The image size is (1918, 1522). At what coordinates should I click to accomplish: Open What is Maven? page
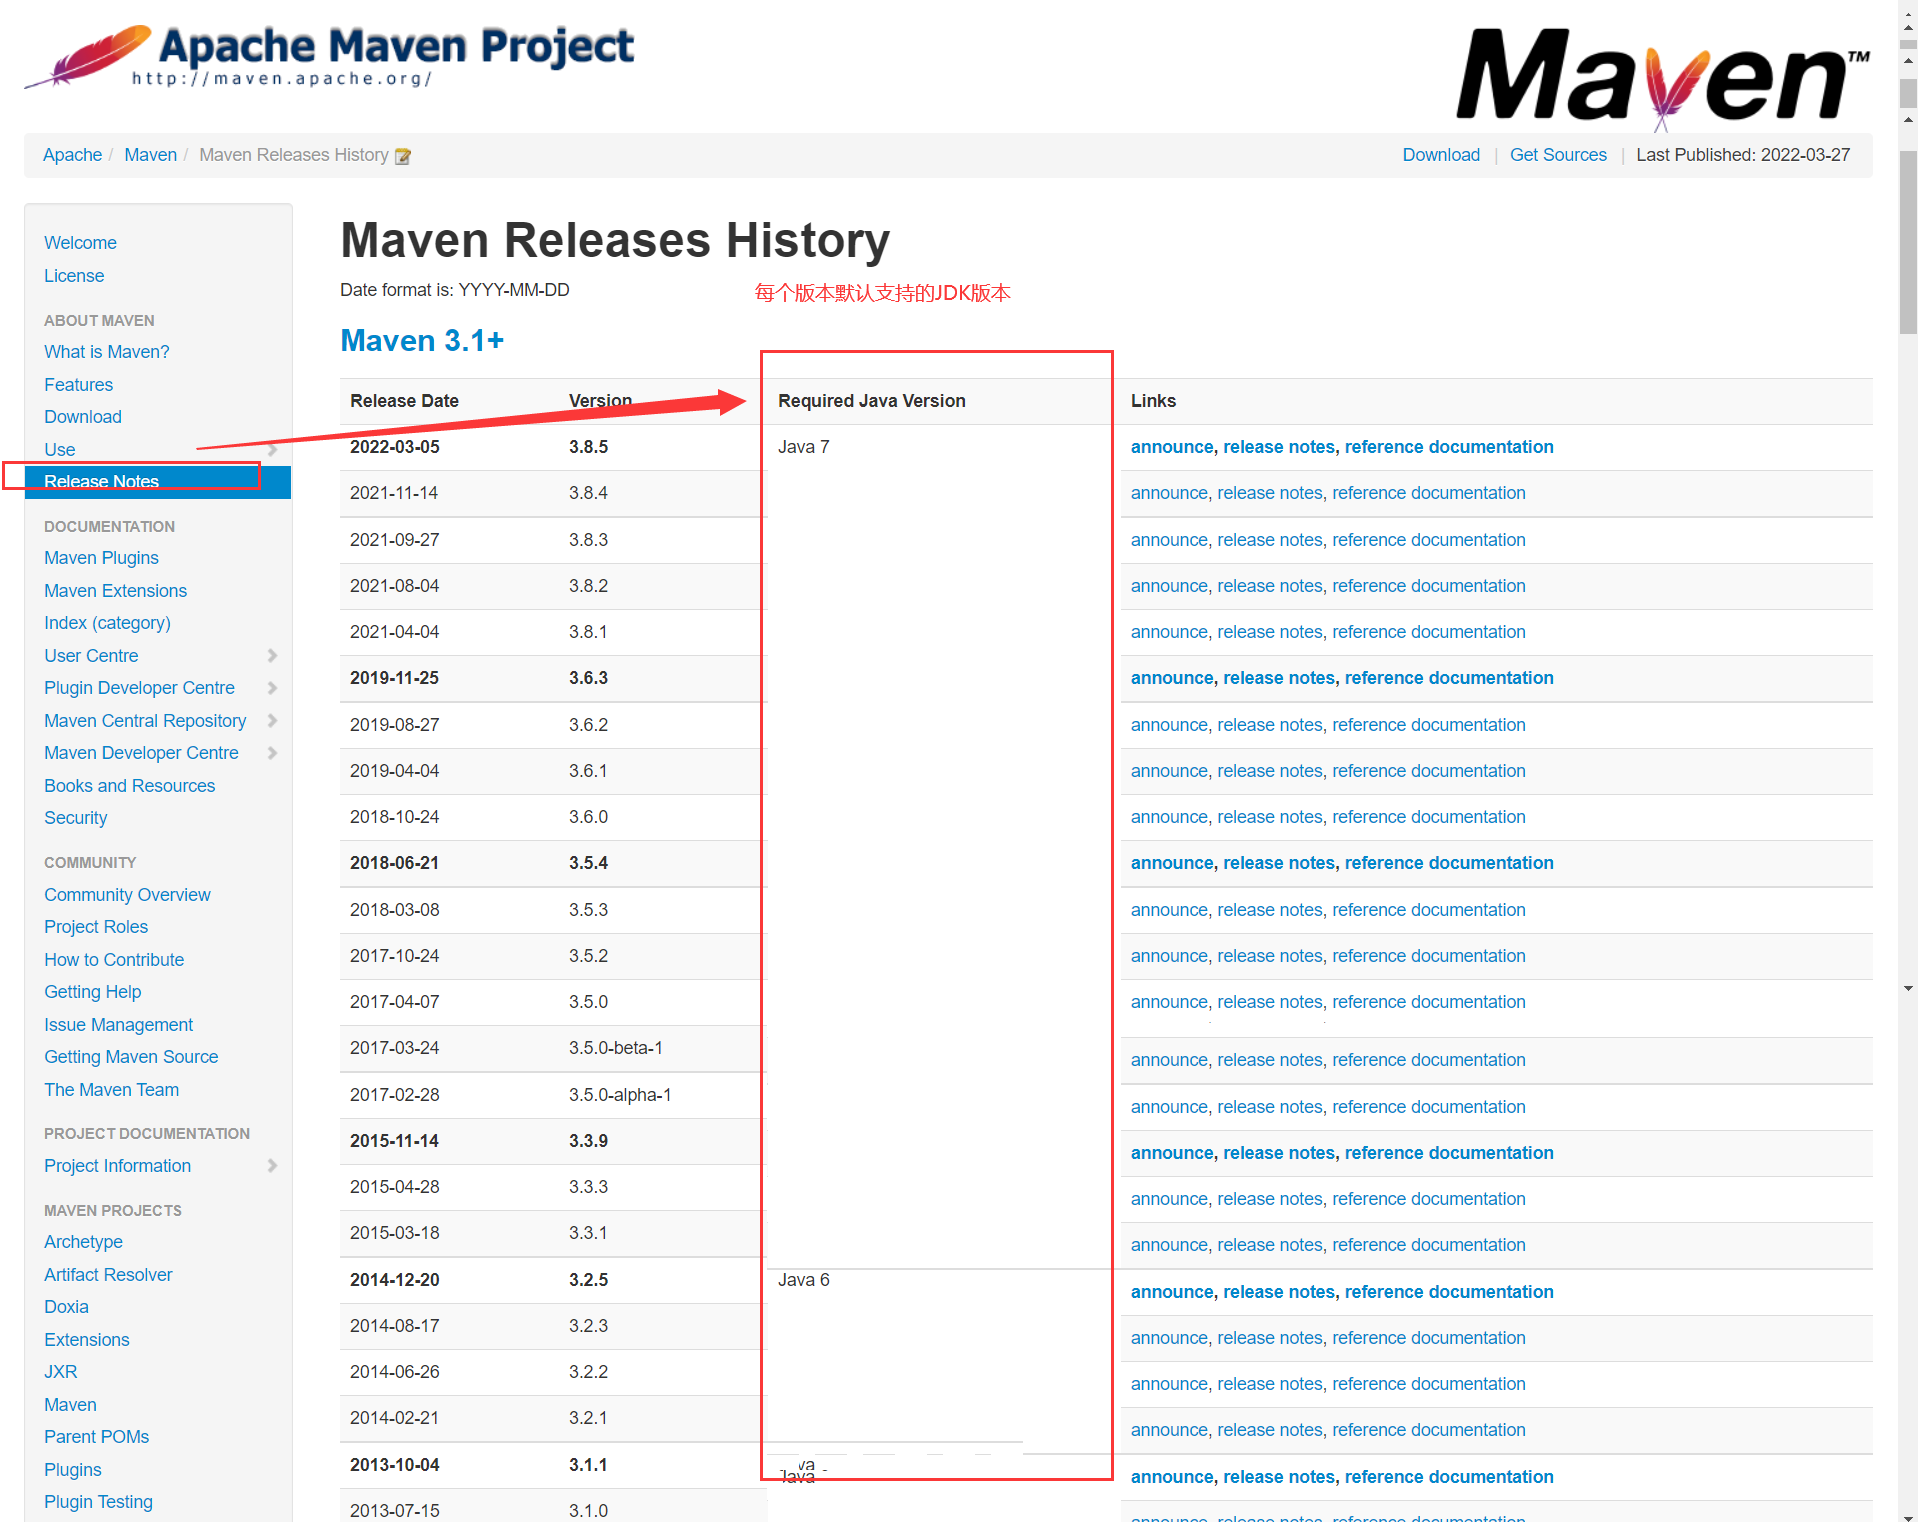coord(107,352)
